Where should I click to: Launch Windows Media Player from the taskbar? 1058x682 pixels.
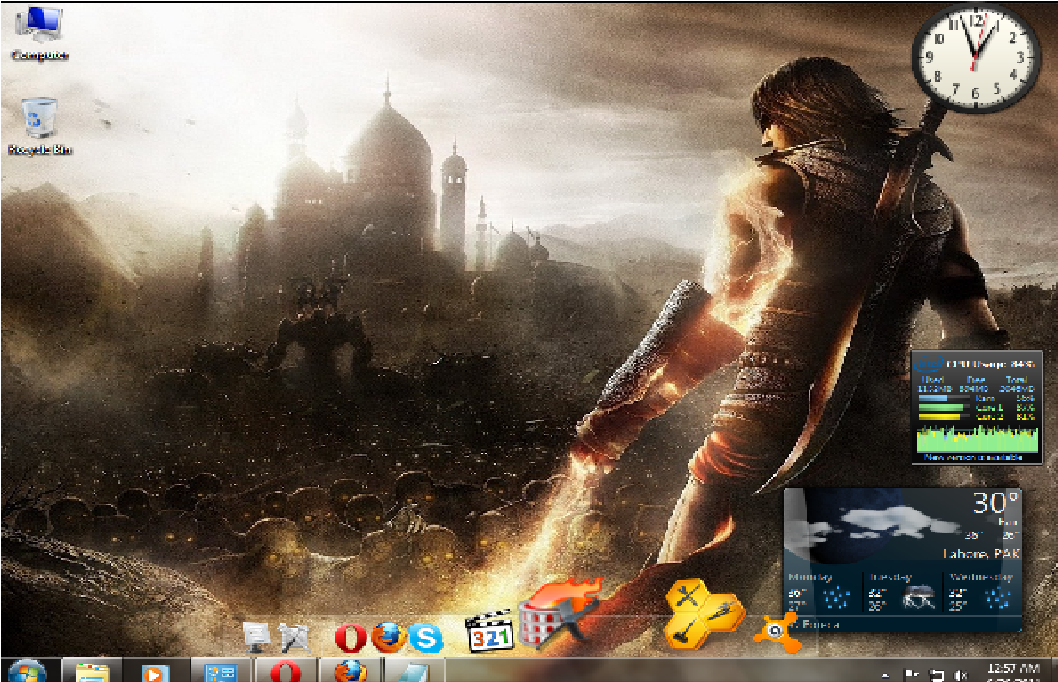pos(155,671)
